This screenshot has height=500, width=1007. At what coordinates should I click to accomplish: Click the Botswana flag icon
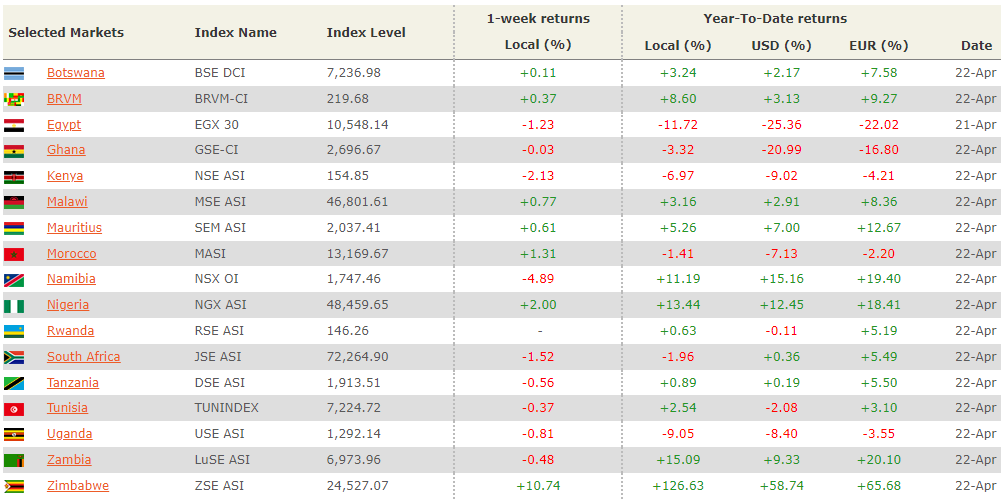tap(14, 73)
